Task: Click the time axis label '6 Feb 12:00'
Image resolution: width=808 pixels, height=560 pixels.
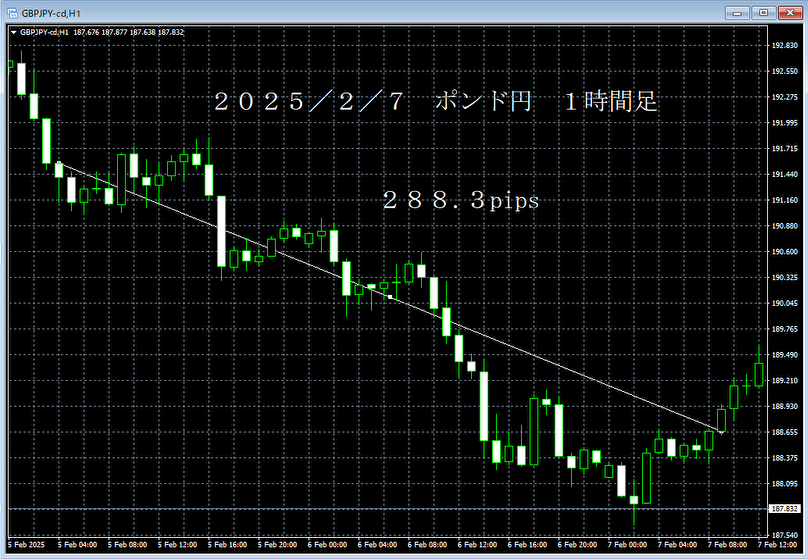Action: click(x=477, y=545)
